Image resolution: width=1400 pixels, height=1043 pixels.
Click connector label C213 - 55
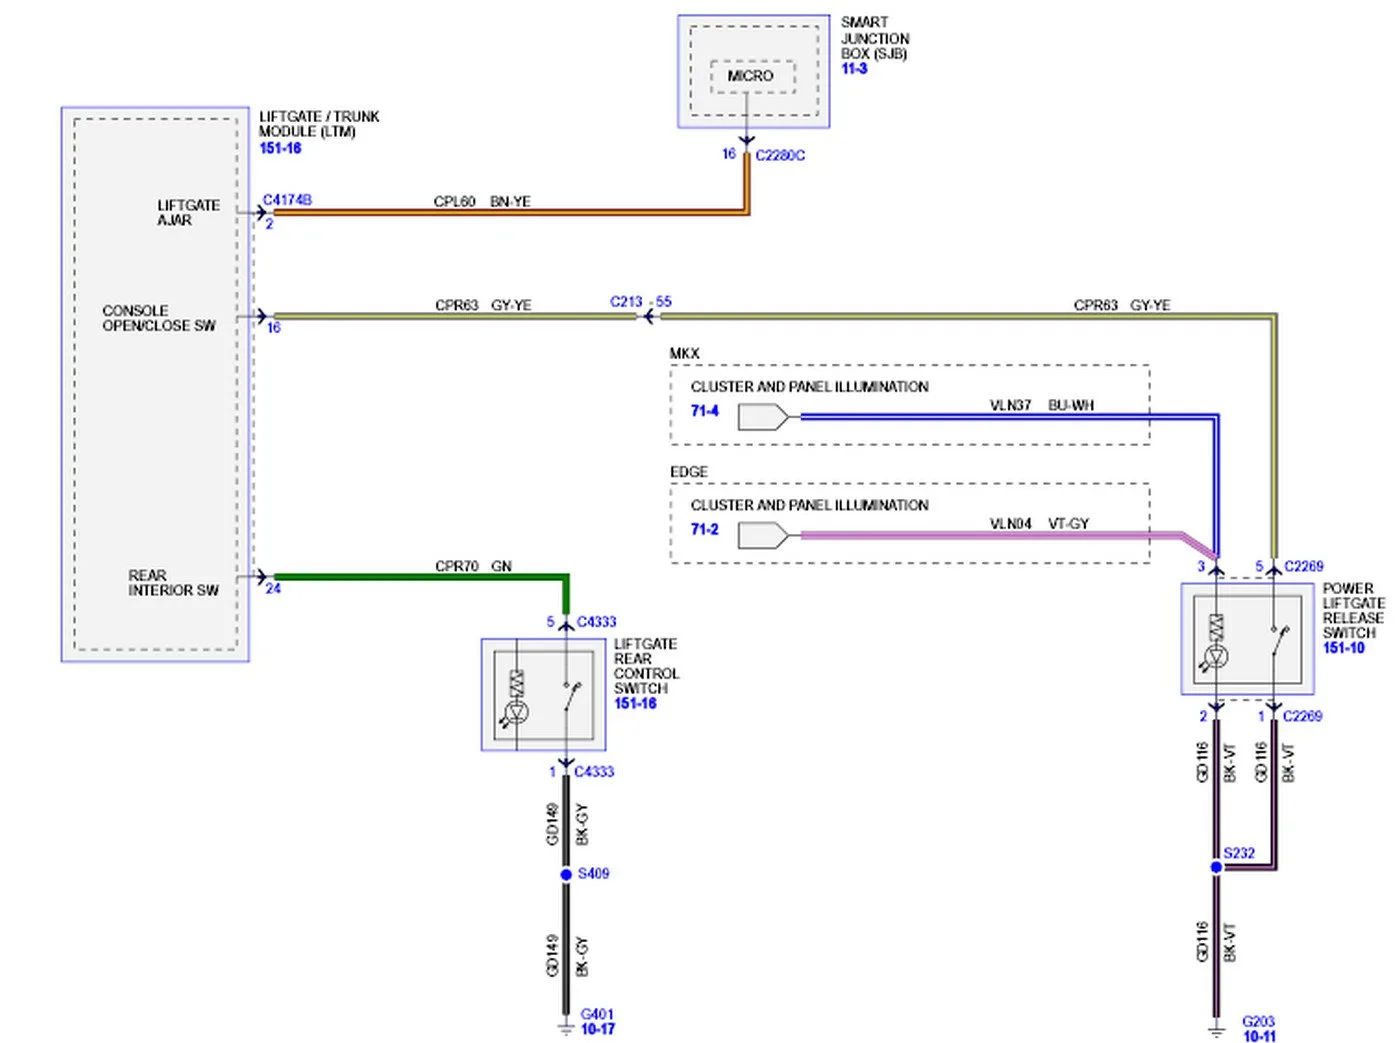[641, 302]
